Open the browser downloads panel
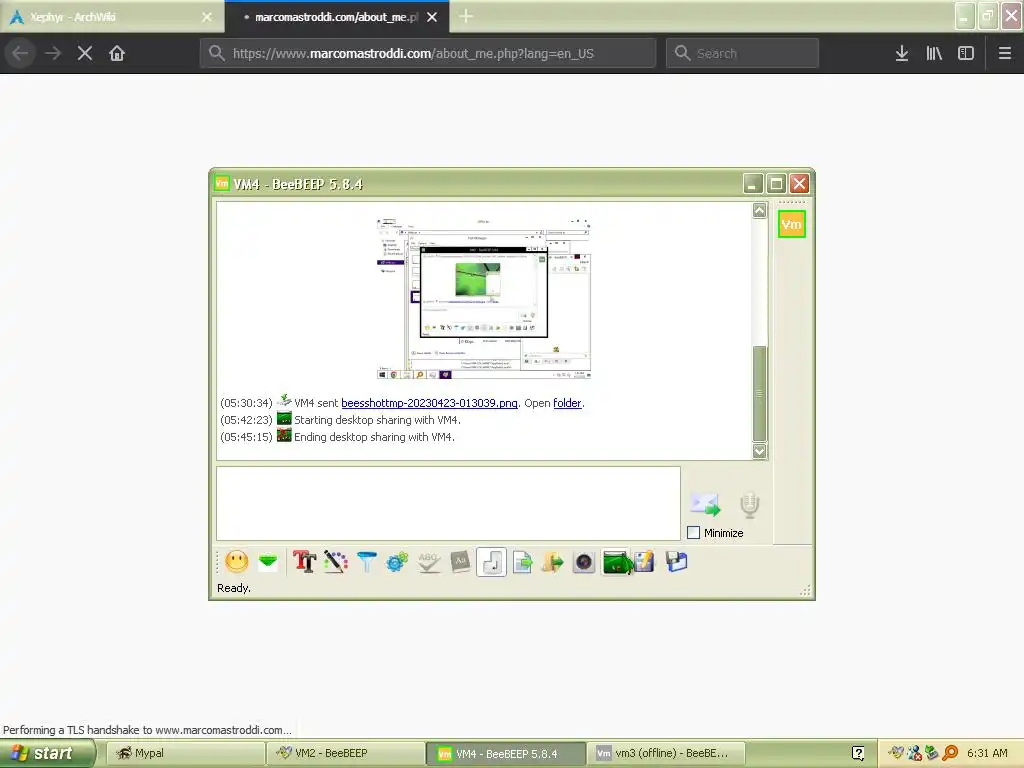The height and width of the screenshot is (768, 1024). tap(902, 53)
